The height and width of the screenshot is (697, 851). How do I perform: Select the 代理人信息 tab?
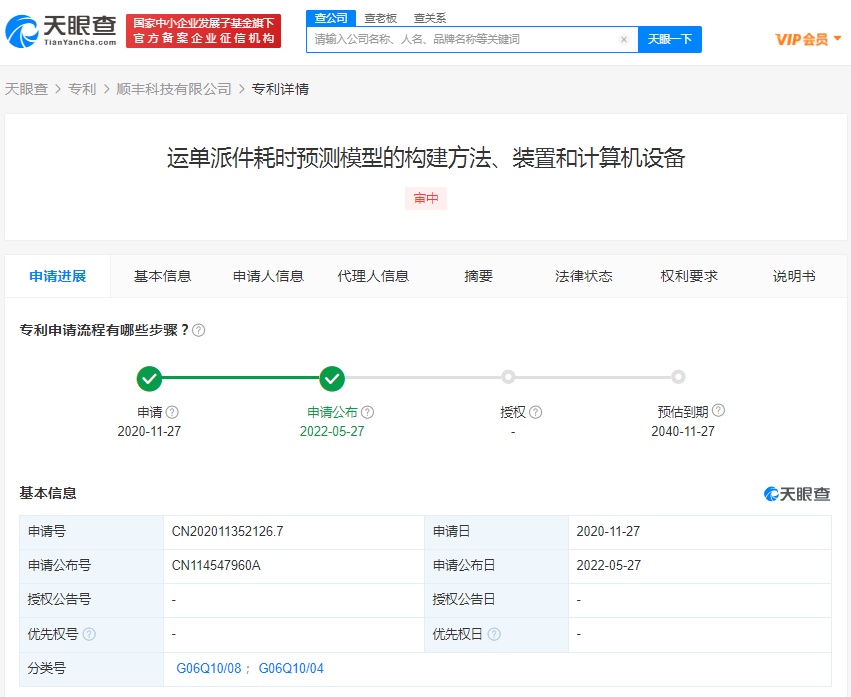(x=373, y=276)
